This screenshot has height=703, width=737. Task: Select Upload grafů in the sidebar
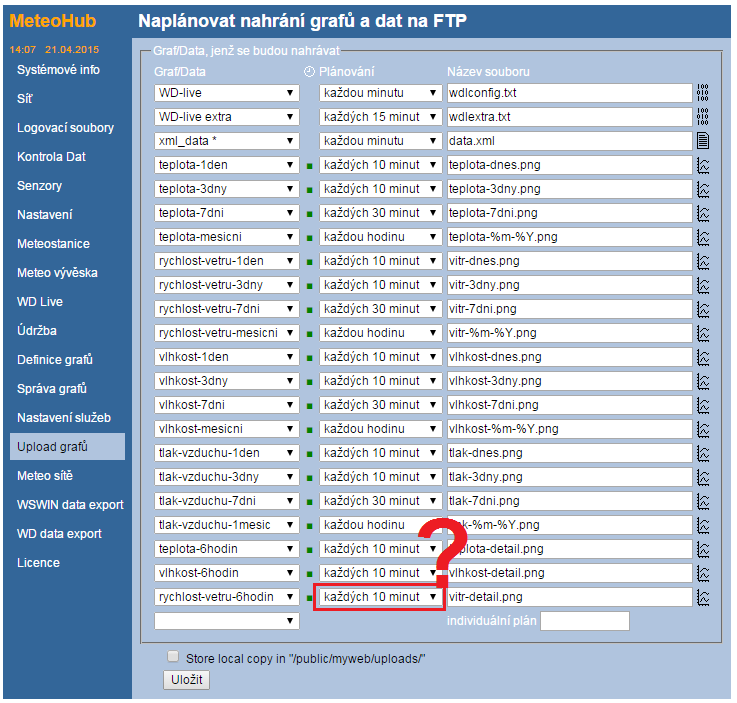click(x=52, y=447)
